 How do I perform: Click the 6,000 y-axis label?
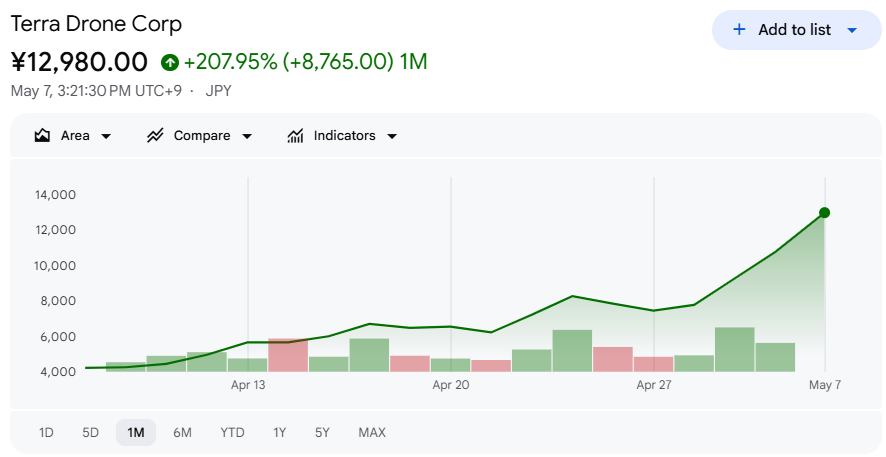58,337
